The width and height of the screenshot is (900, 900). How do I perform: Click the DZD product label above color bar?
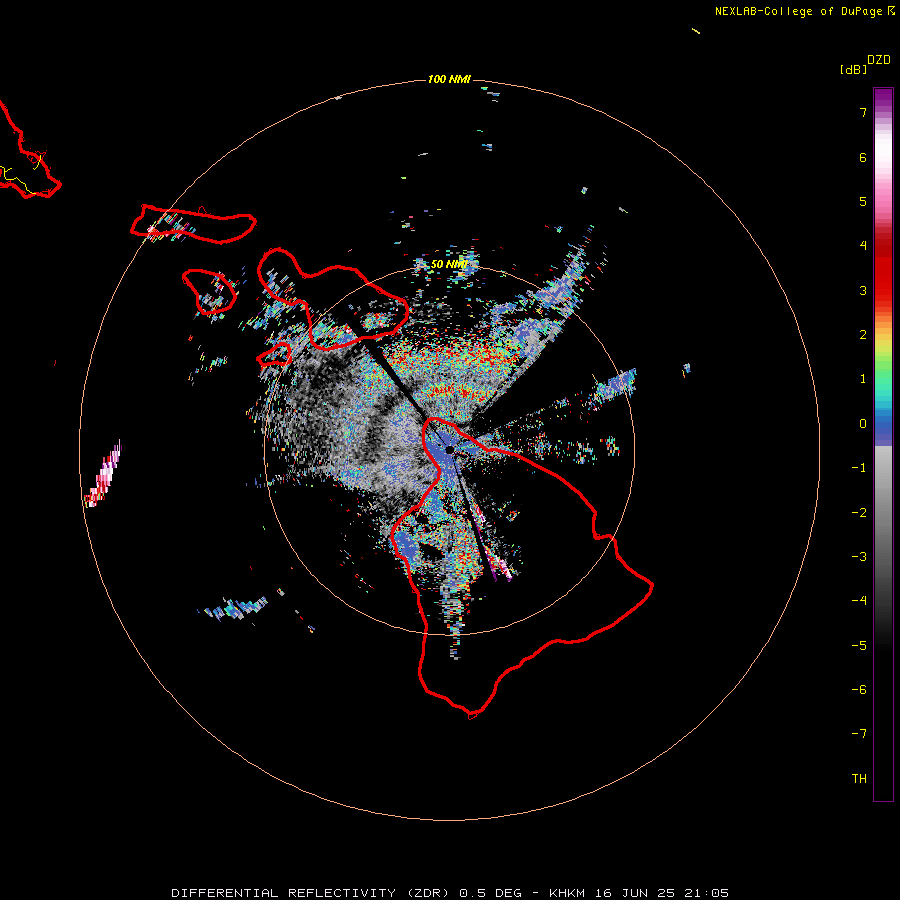click(879, 60)
